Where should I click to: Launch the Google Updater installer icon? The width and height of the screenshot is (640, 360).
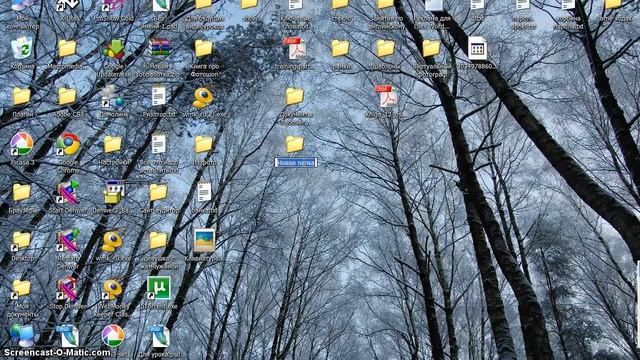(113, 49)
